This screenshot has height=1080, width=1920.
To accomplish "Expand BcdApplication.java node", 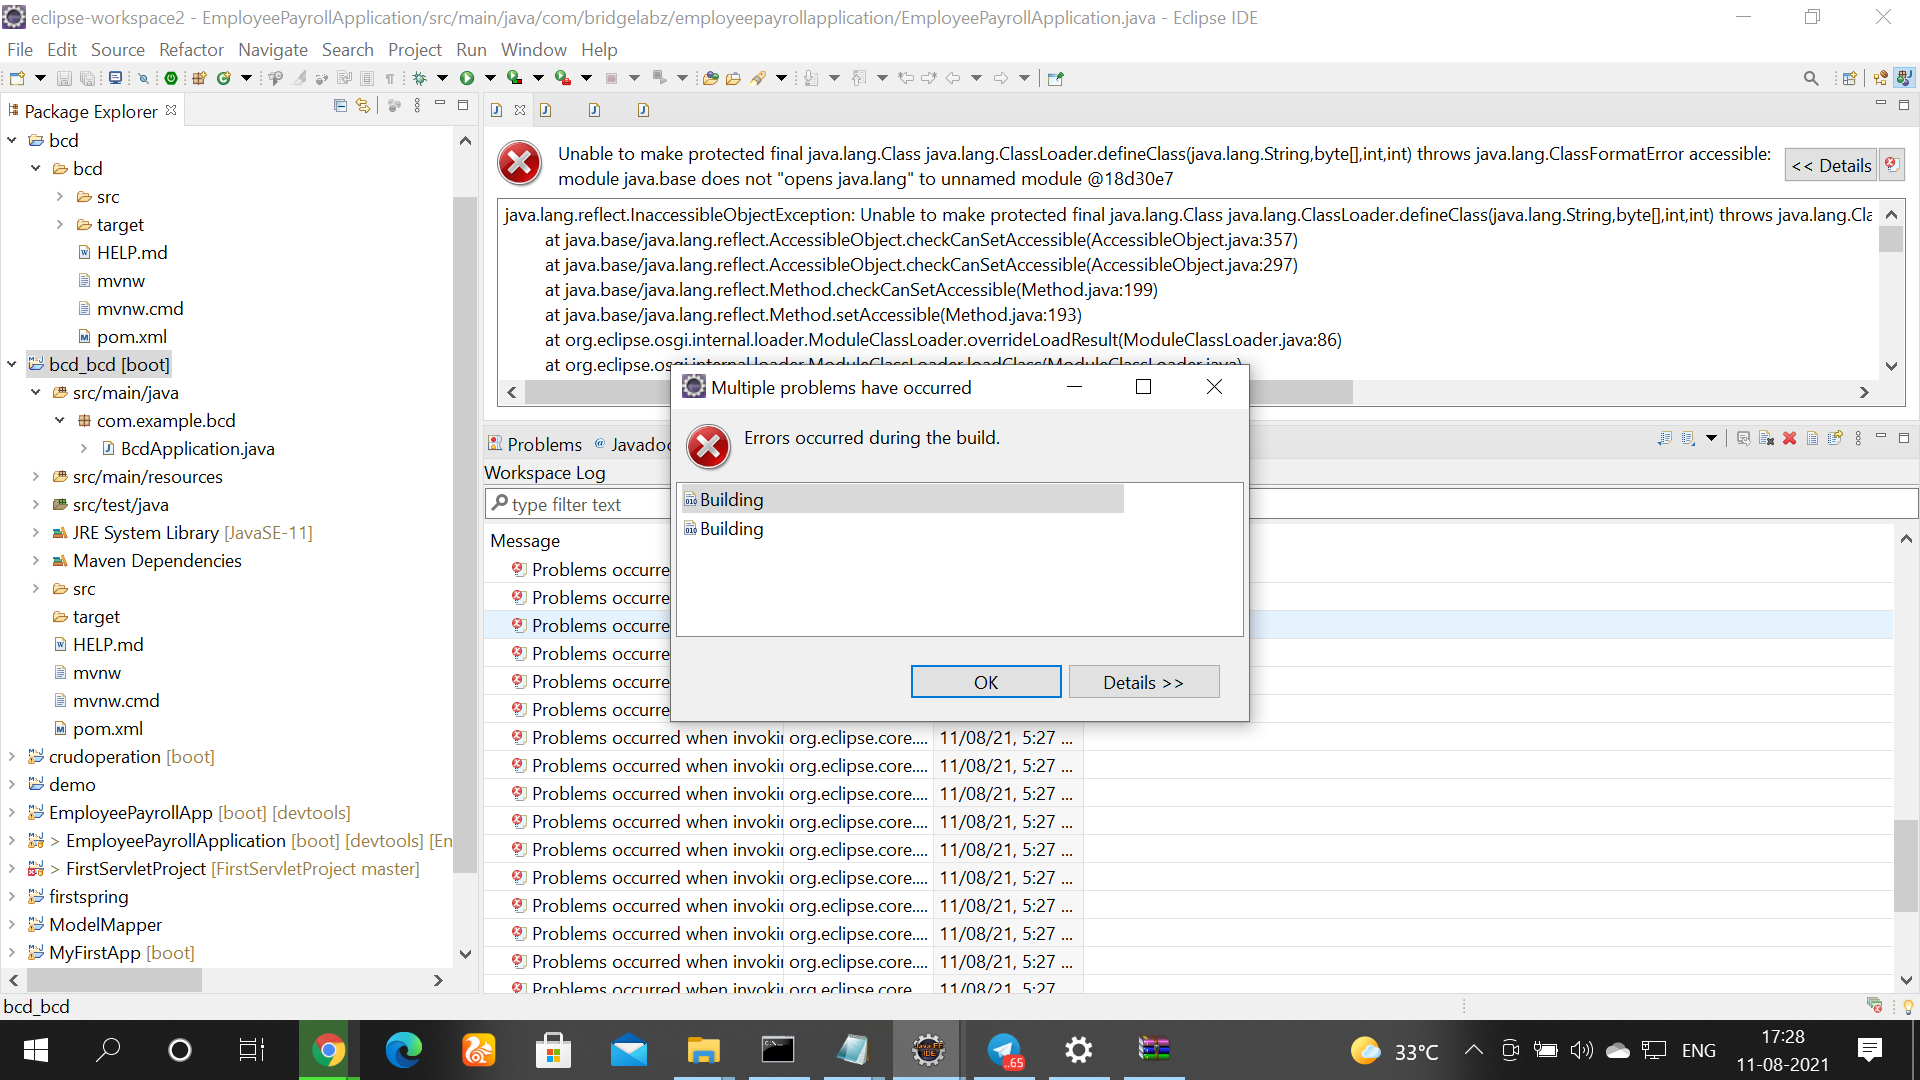I will coord(84,448).
